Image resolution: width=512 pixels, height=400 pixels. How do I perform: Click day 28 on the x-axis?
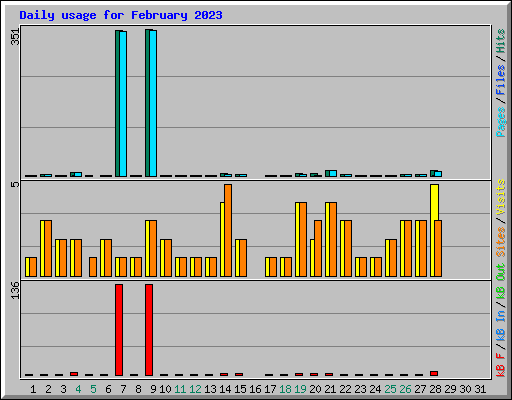(x=435, y=389)
